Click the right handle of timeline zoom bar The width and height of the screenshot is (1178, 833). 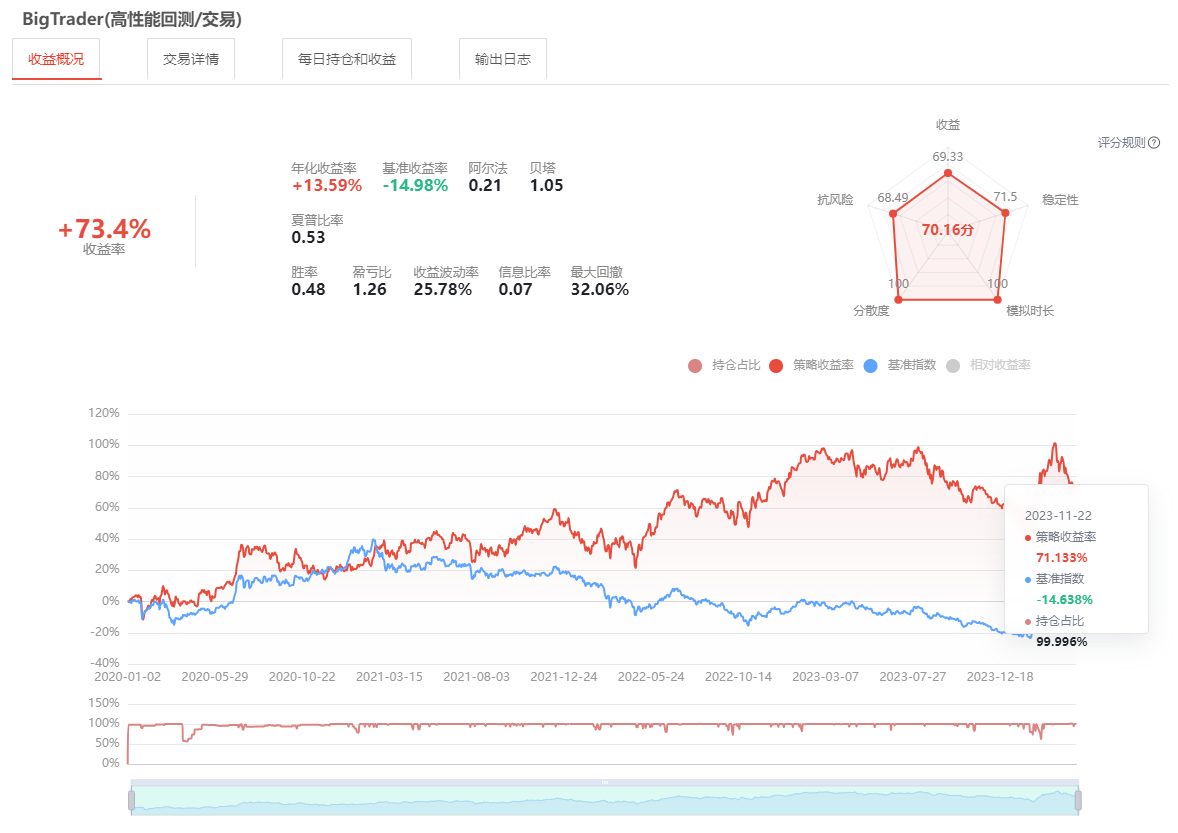1078,800
